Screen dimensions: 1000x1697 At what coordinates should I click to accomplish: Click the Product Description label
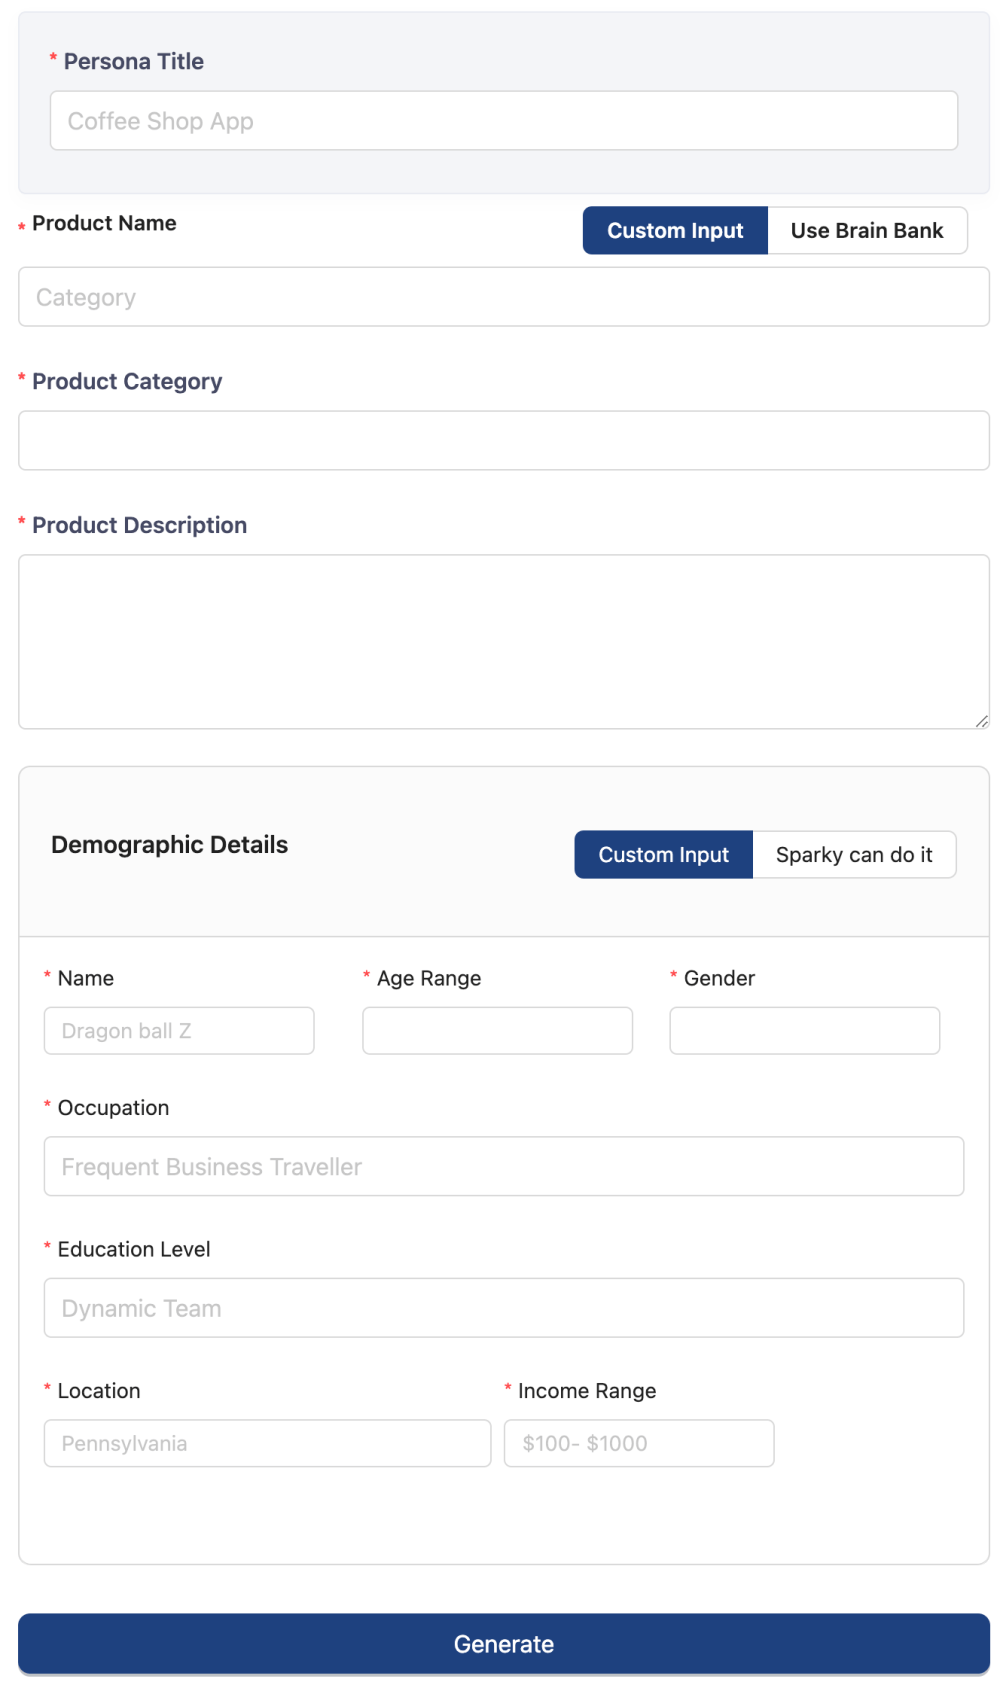(x=140, y=526)
